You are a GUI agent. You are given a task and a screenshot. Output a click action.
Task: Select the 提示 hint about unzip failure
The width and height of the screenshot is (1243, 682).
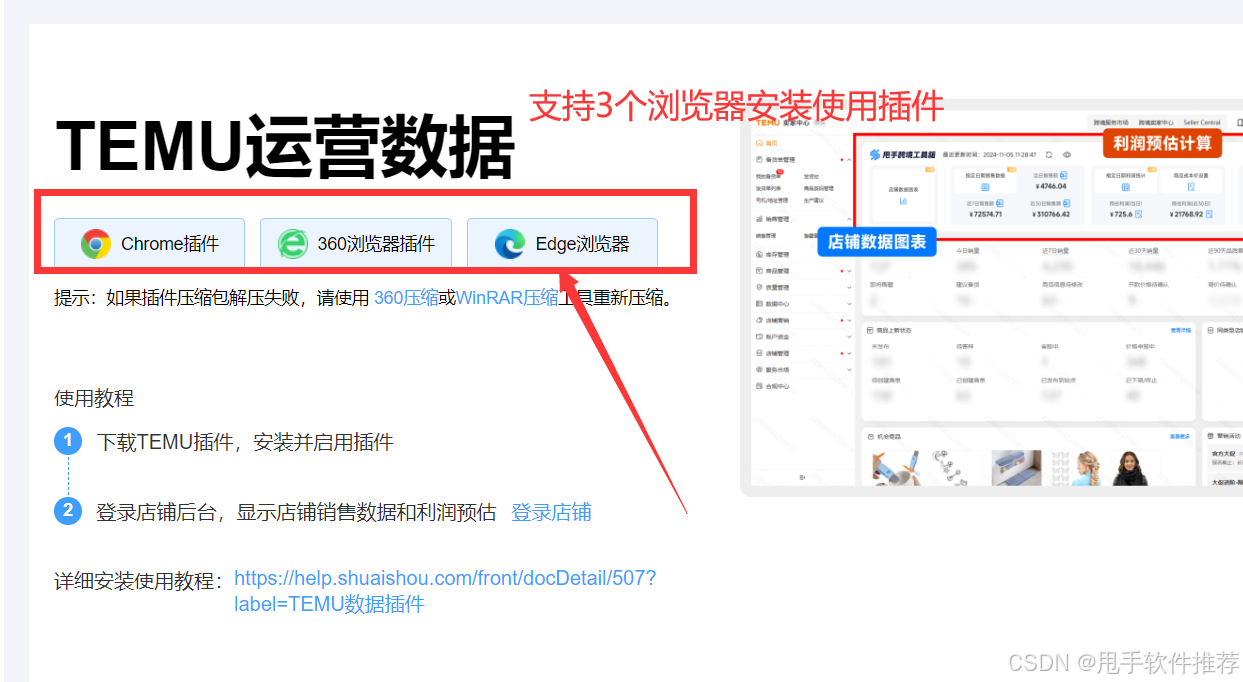[x=364, y=298]
